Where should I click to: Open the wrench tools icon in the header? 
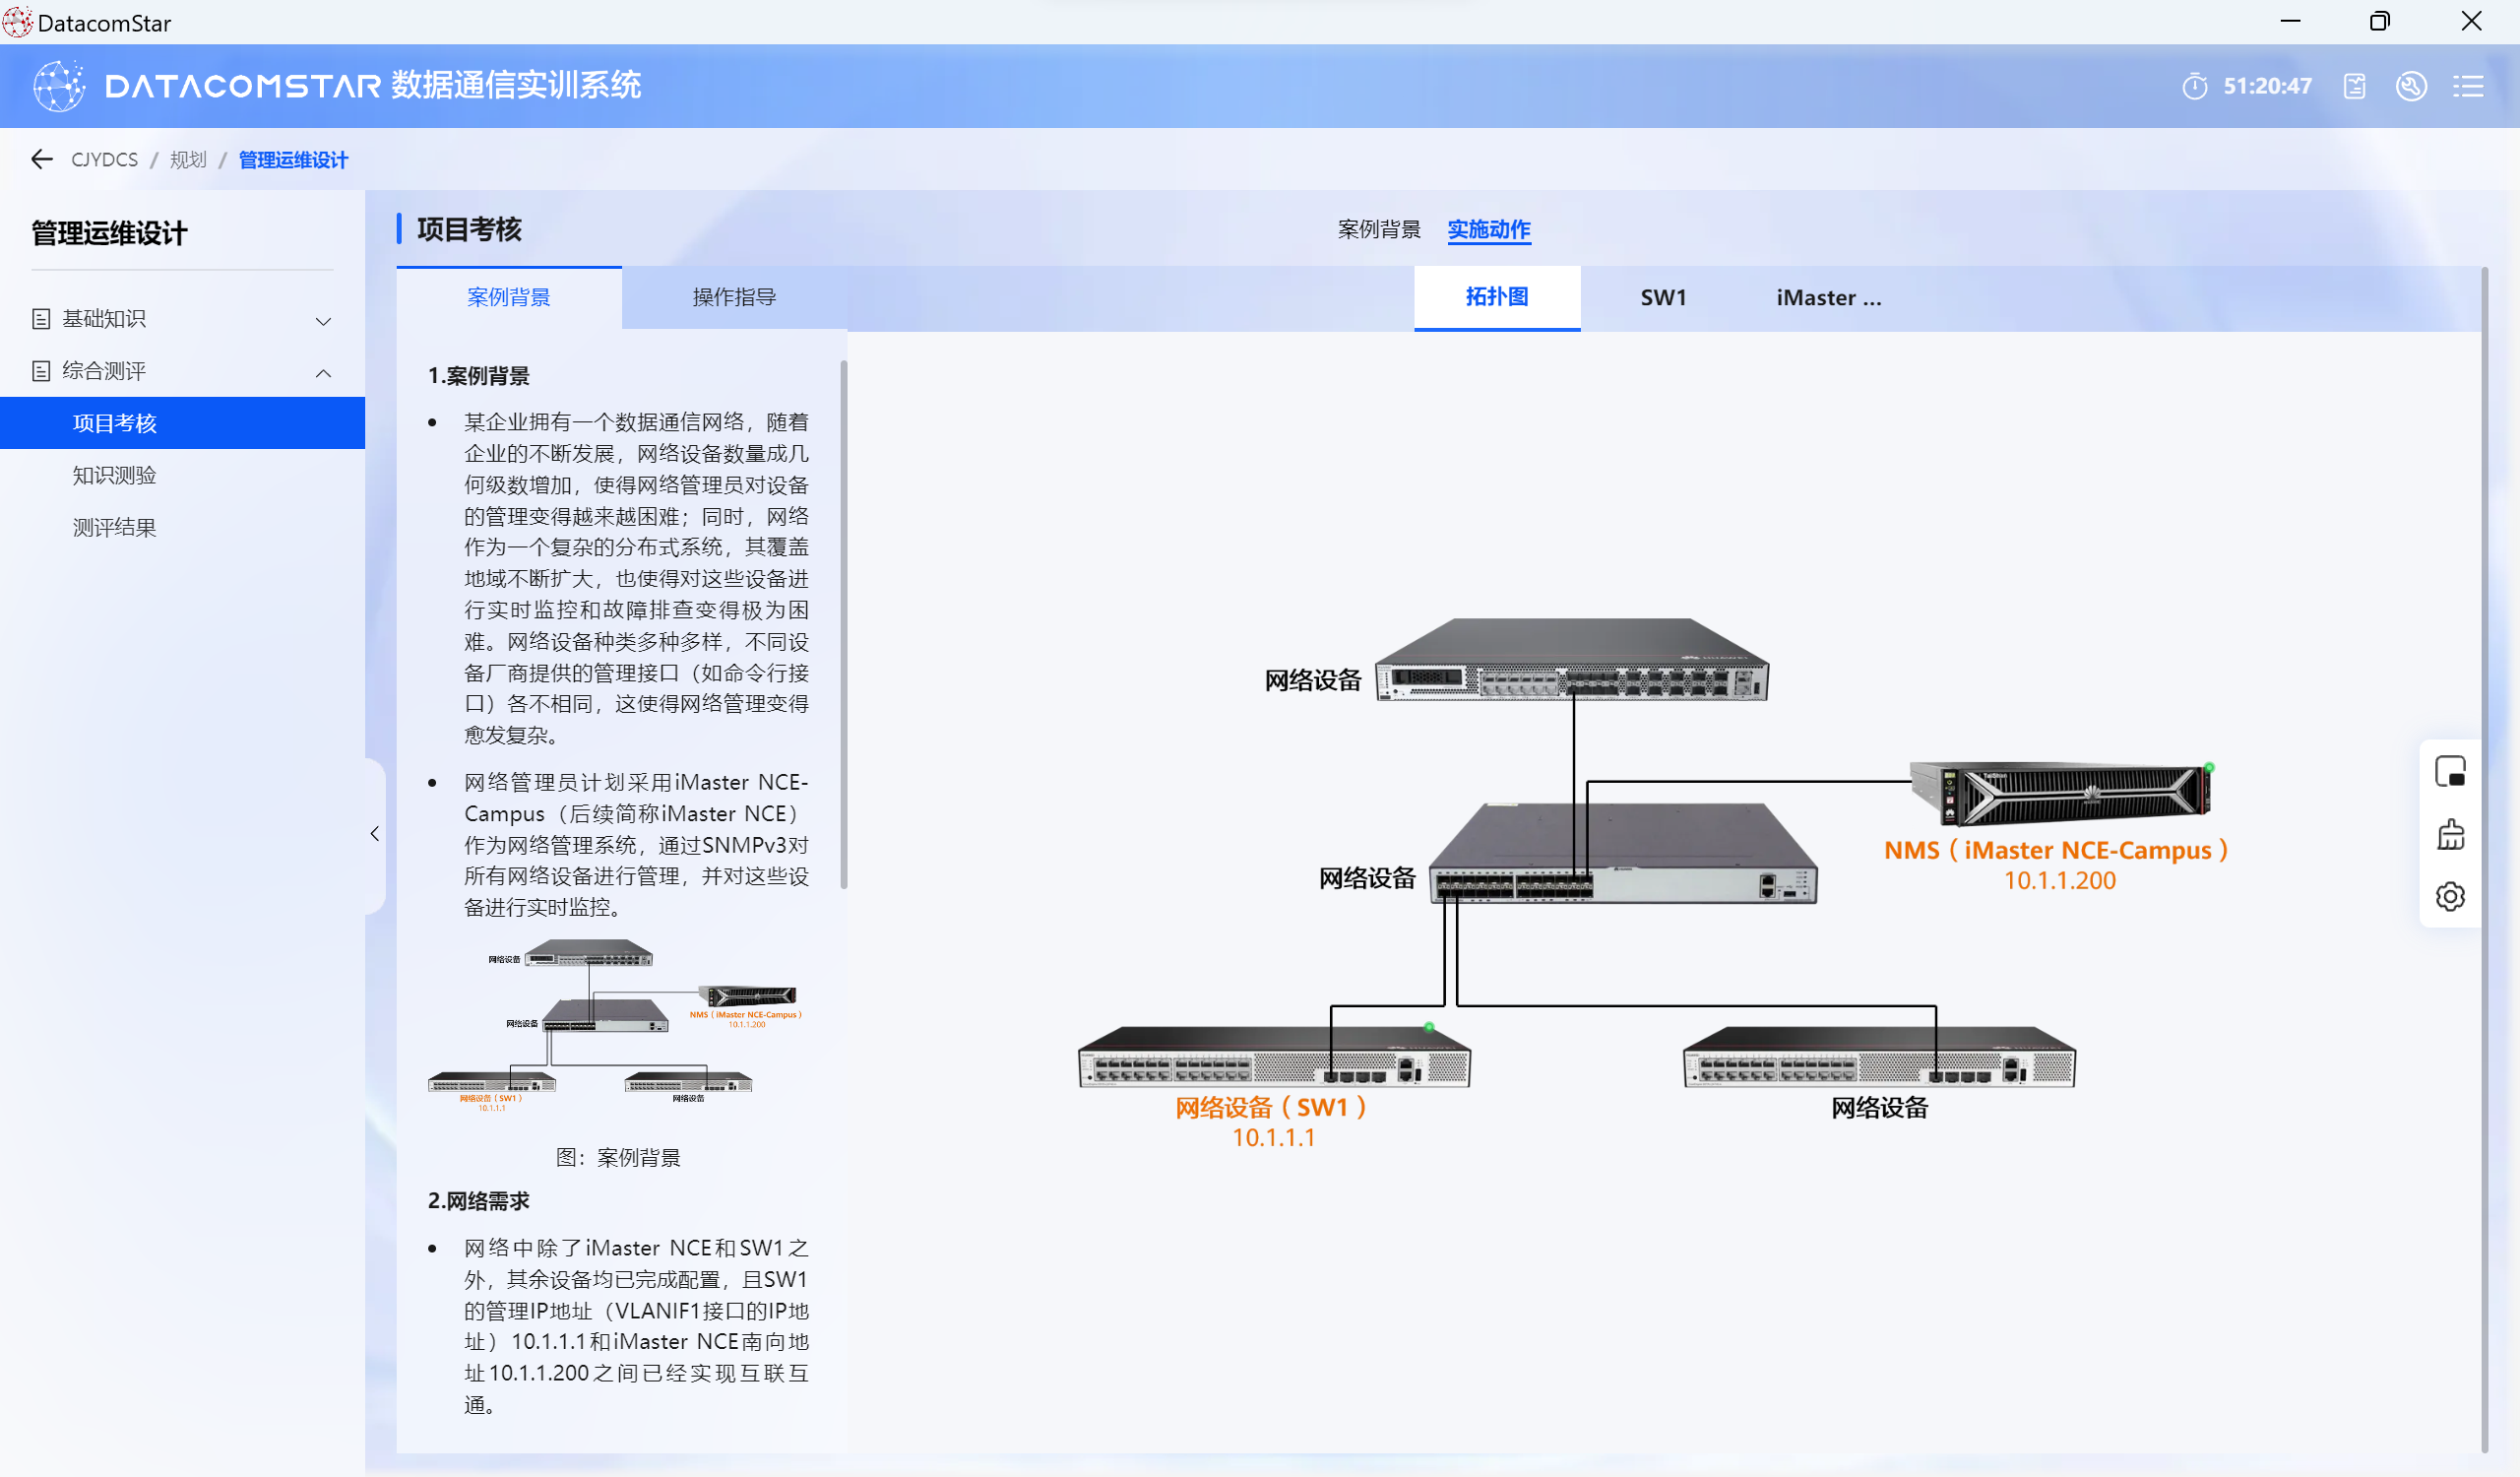point(2410,86)
